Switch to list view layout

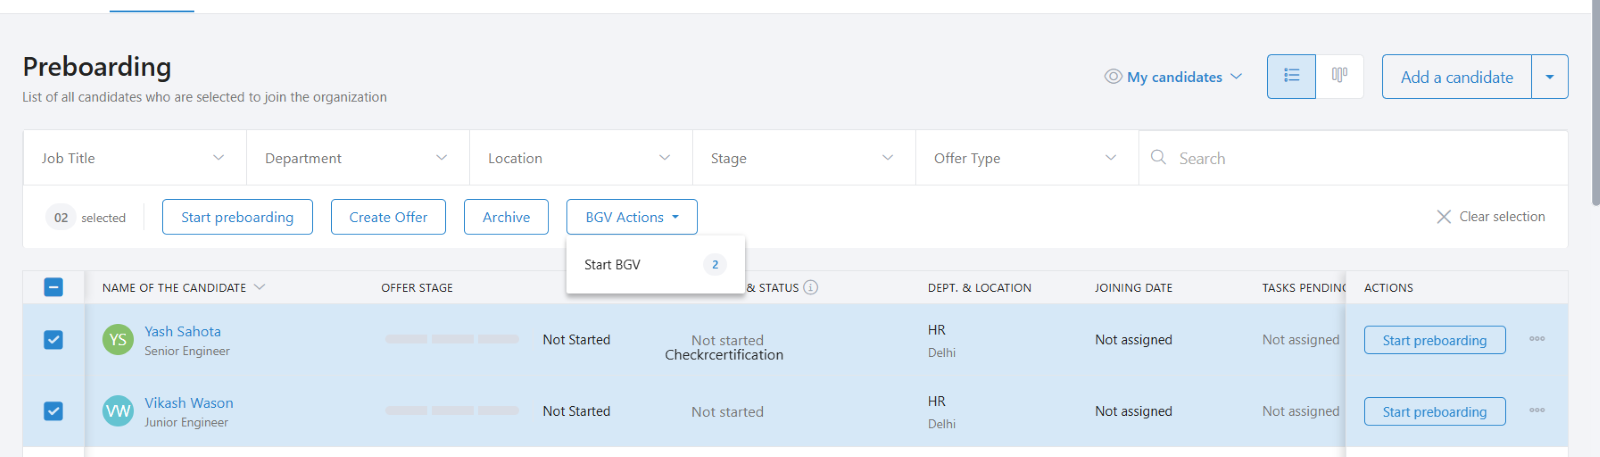pyautogui.click(x=1291, y=76)
